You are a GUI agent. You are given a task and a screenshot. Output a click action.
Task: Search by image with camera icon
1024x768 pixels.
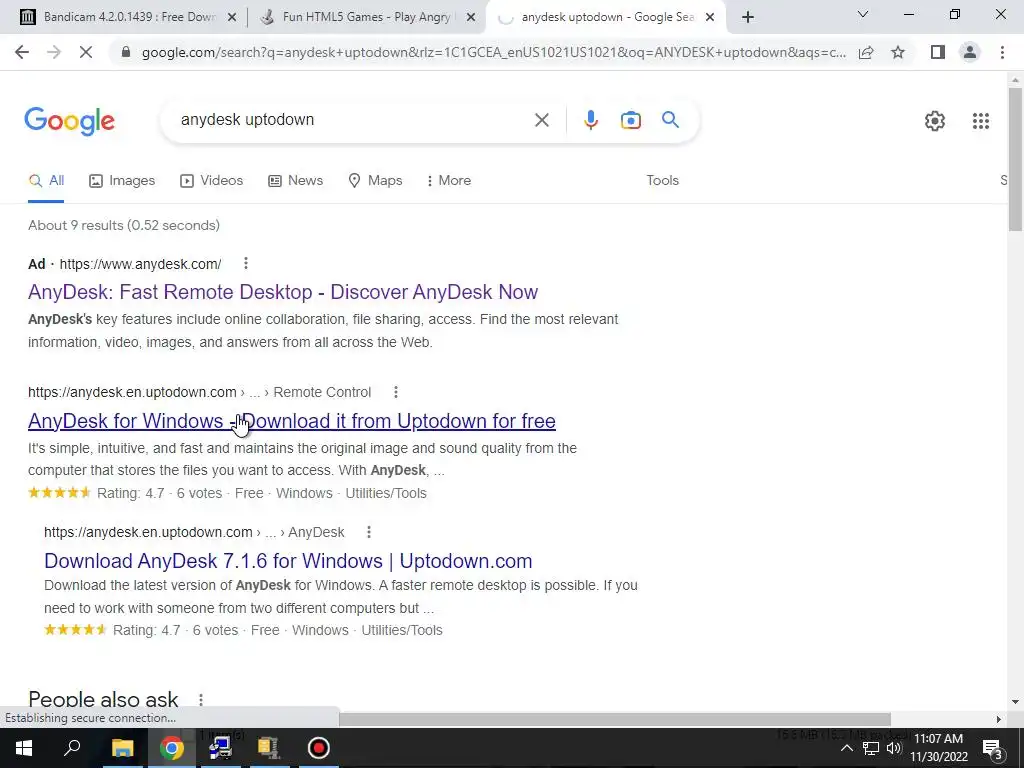click(630, 120)
